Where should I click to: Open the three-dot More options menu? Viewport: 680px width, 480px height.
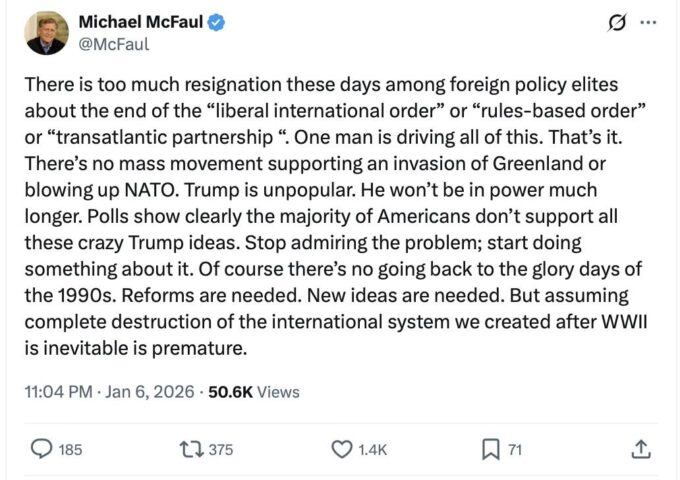[648, 22]
